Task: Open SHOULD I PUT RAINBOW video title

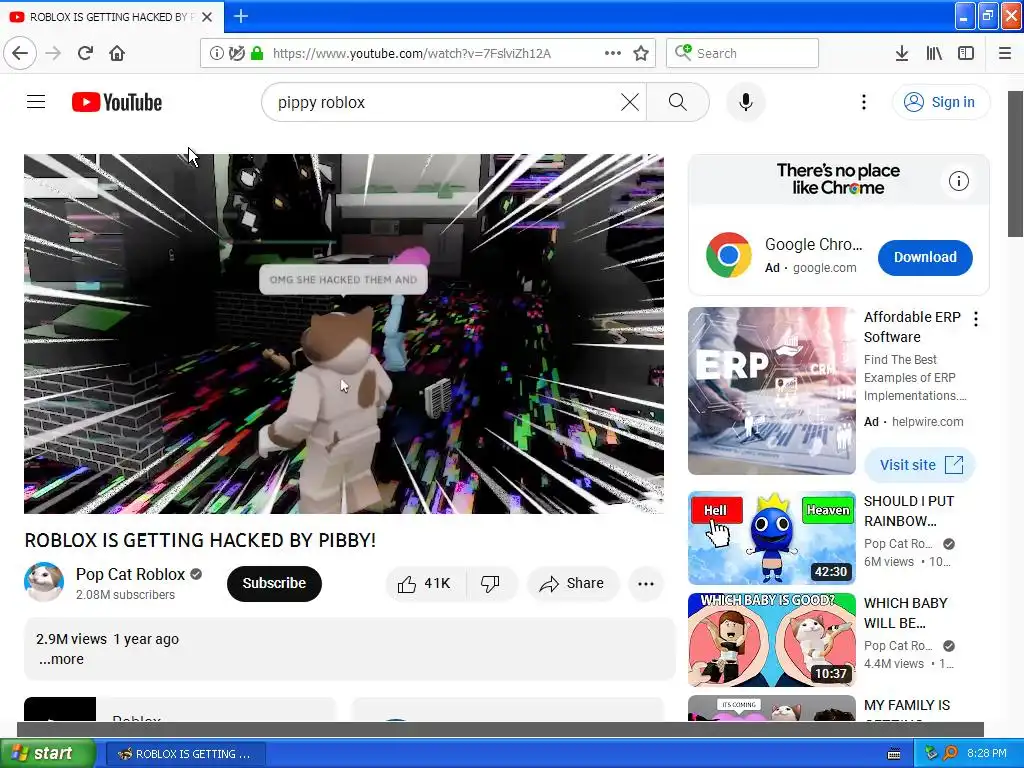Action: 908,511
